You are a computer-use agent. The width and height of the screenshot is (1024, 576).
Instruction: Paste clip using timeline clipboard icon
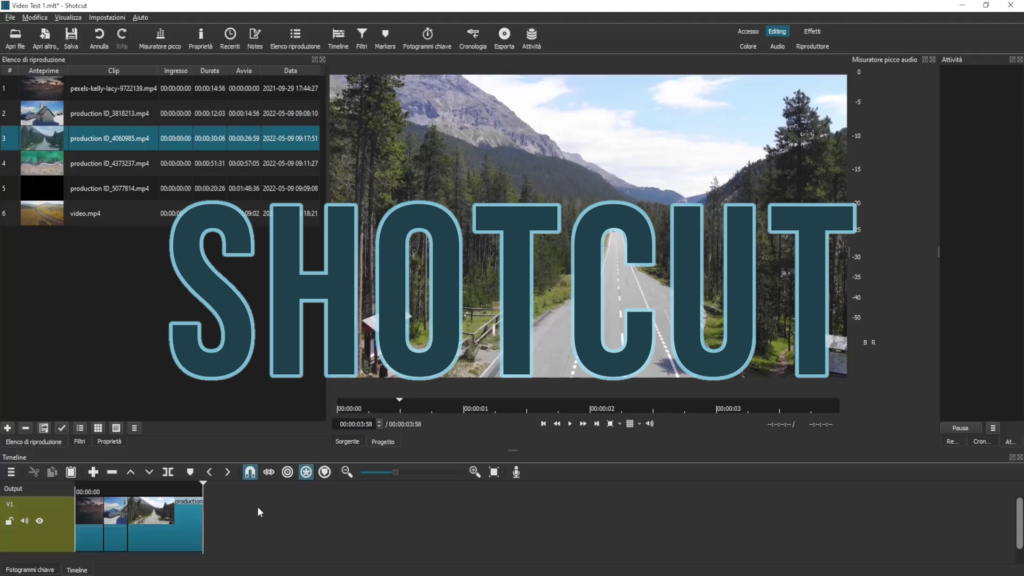click(x=71, y=472)
